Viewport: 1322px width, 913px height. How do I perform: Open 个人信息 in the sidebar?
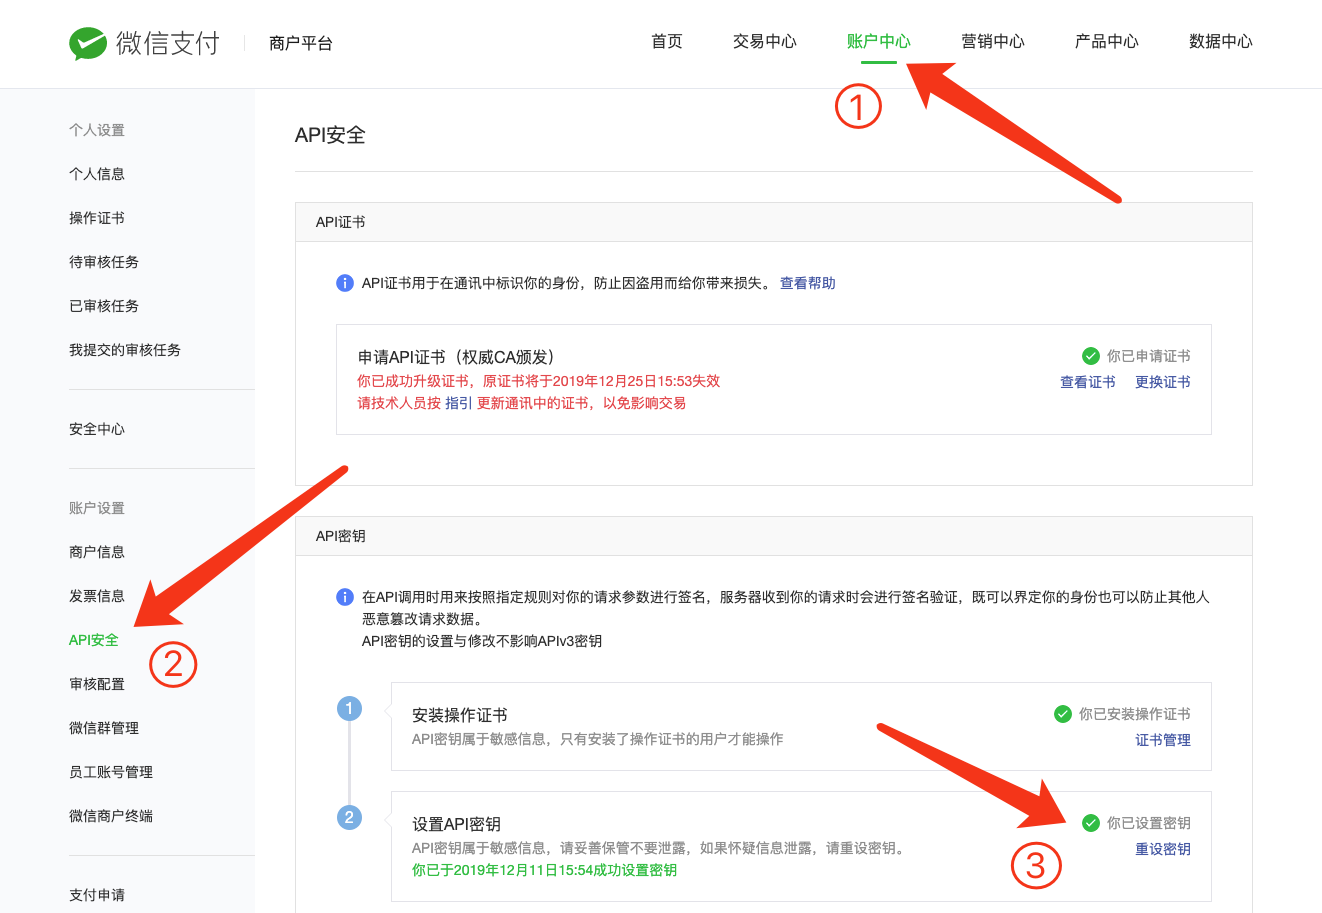tap(97, 174)
